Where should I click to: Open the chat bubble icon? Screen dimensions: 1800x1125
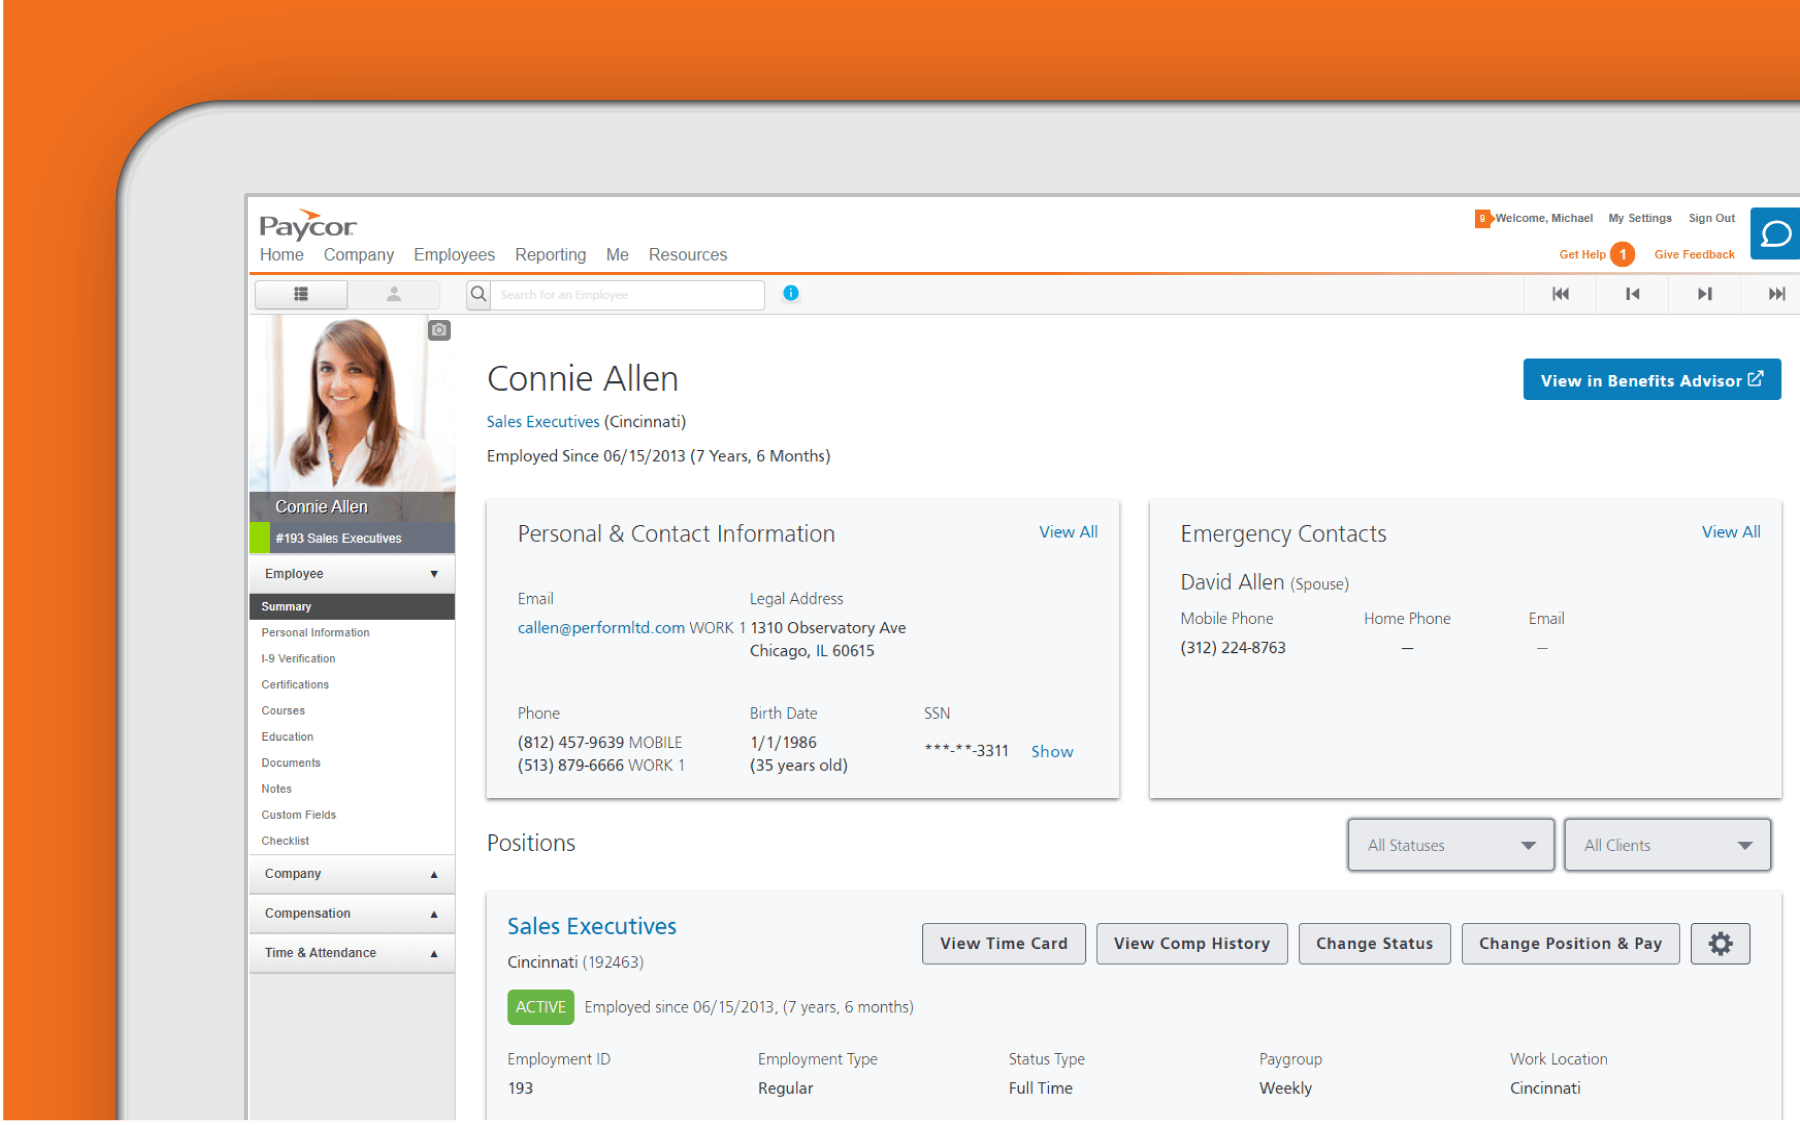pyautogui.click(x=1776, y=234)
